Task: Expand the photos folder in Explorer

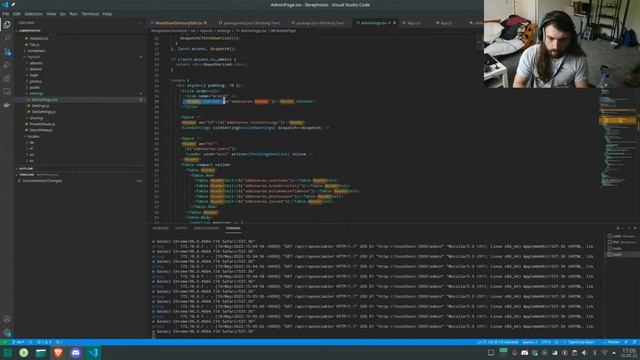Action: 36,81
